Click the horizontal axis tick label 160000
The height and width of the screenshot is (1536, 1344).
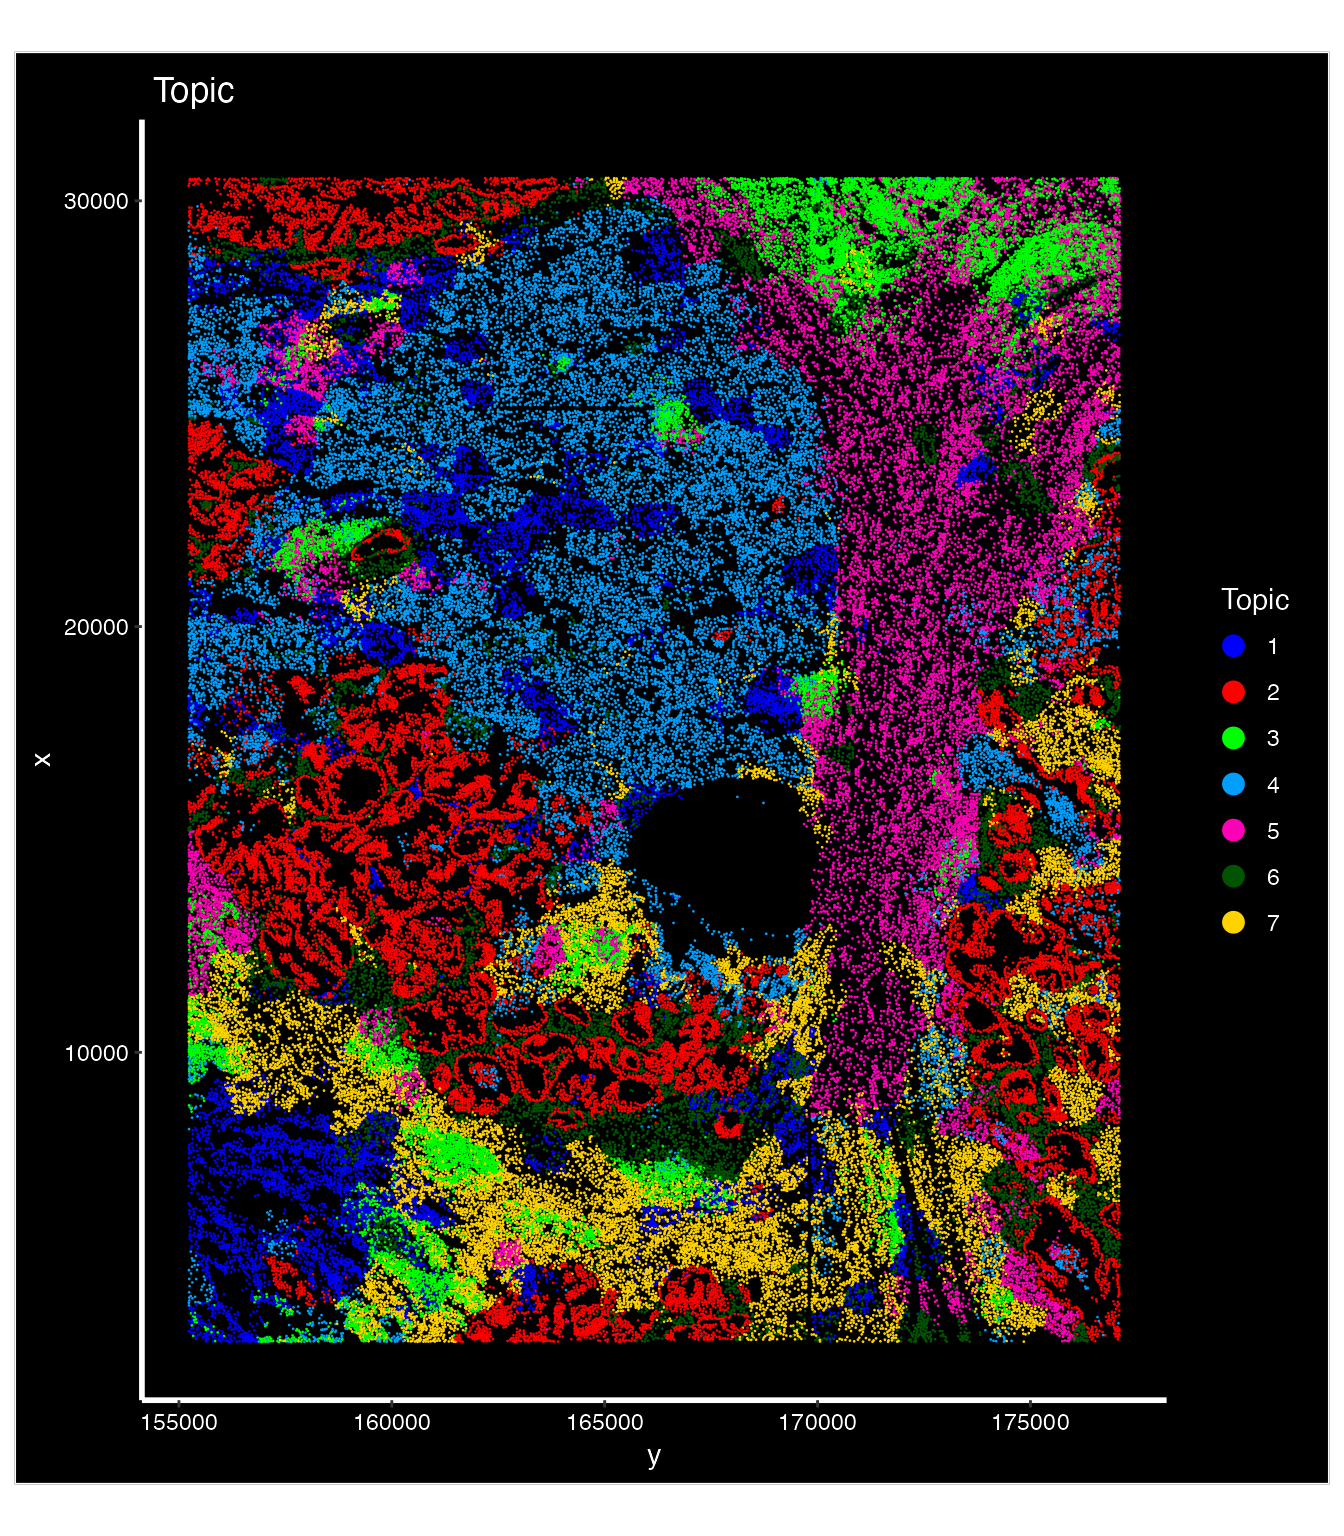[x=392, y=1423]
